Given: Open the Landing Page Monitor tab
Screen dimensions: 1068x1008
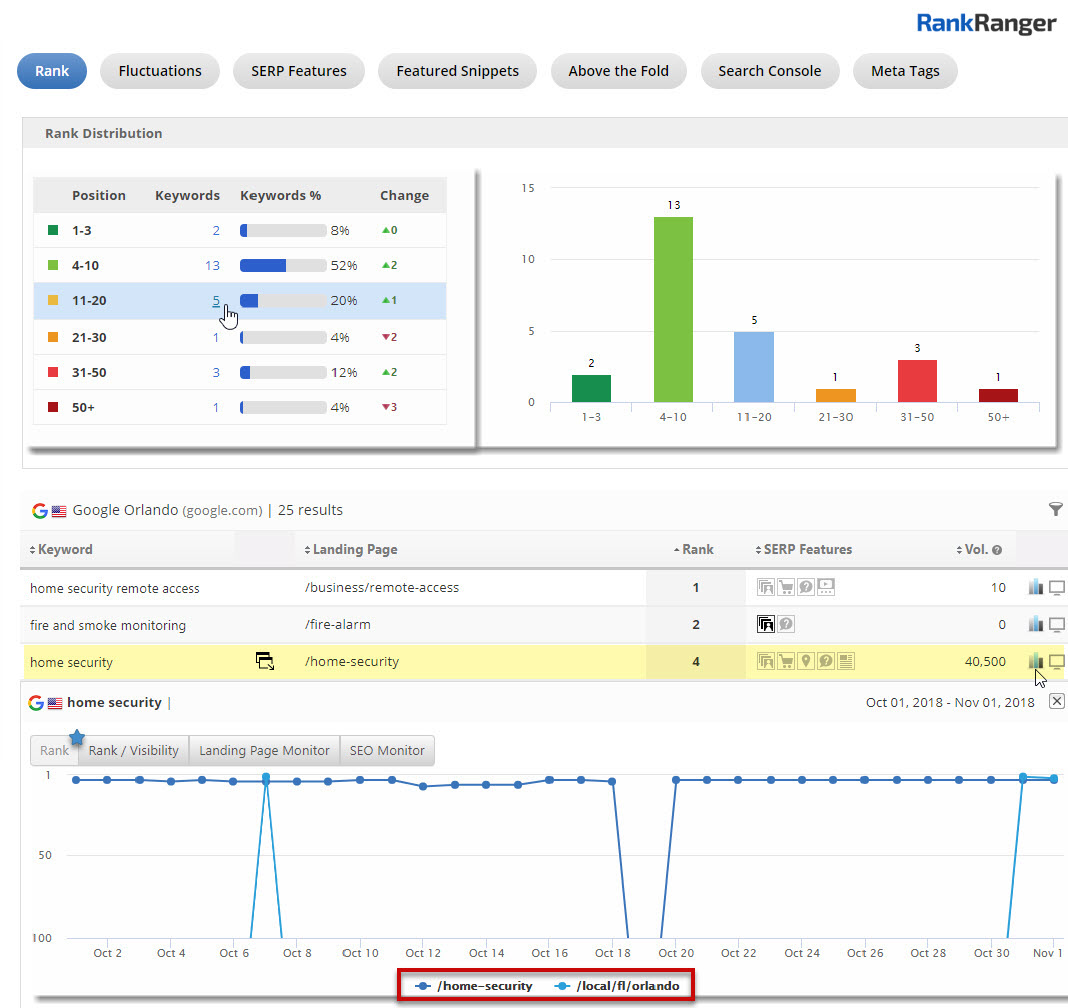Looking at the screenshot, I should 264,750.
